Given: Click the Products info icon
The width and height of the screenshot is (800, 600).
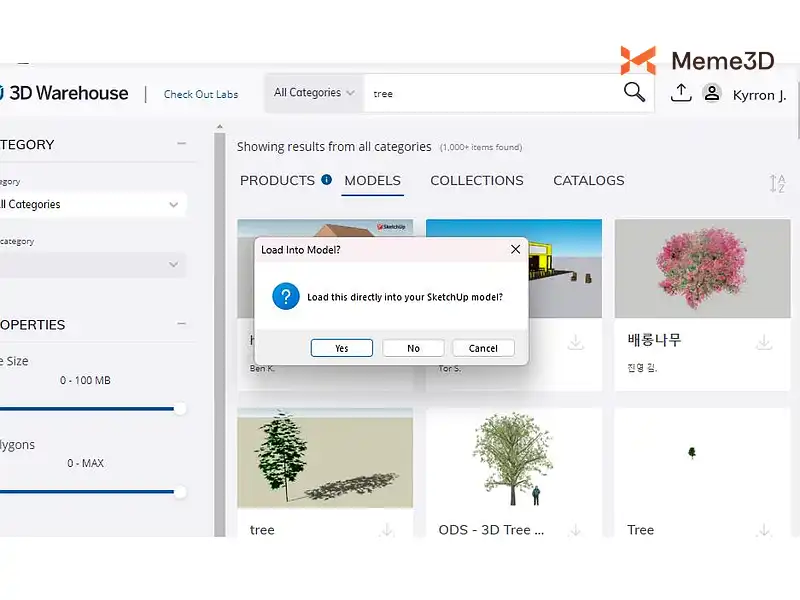Looking at the screenshot, I should (327, 180).
